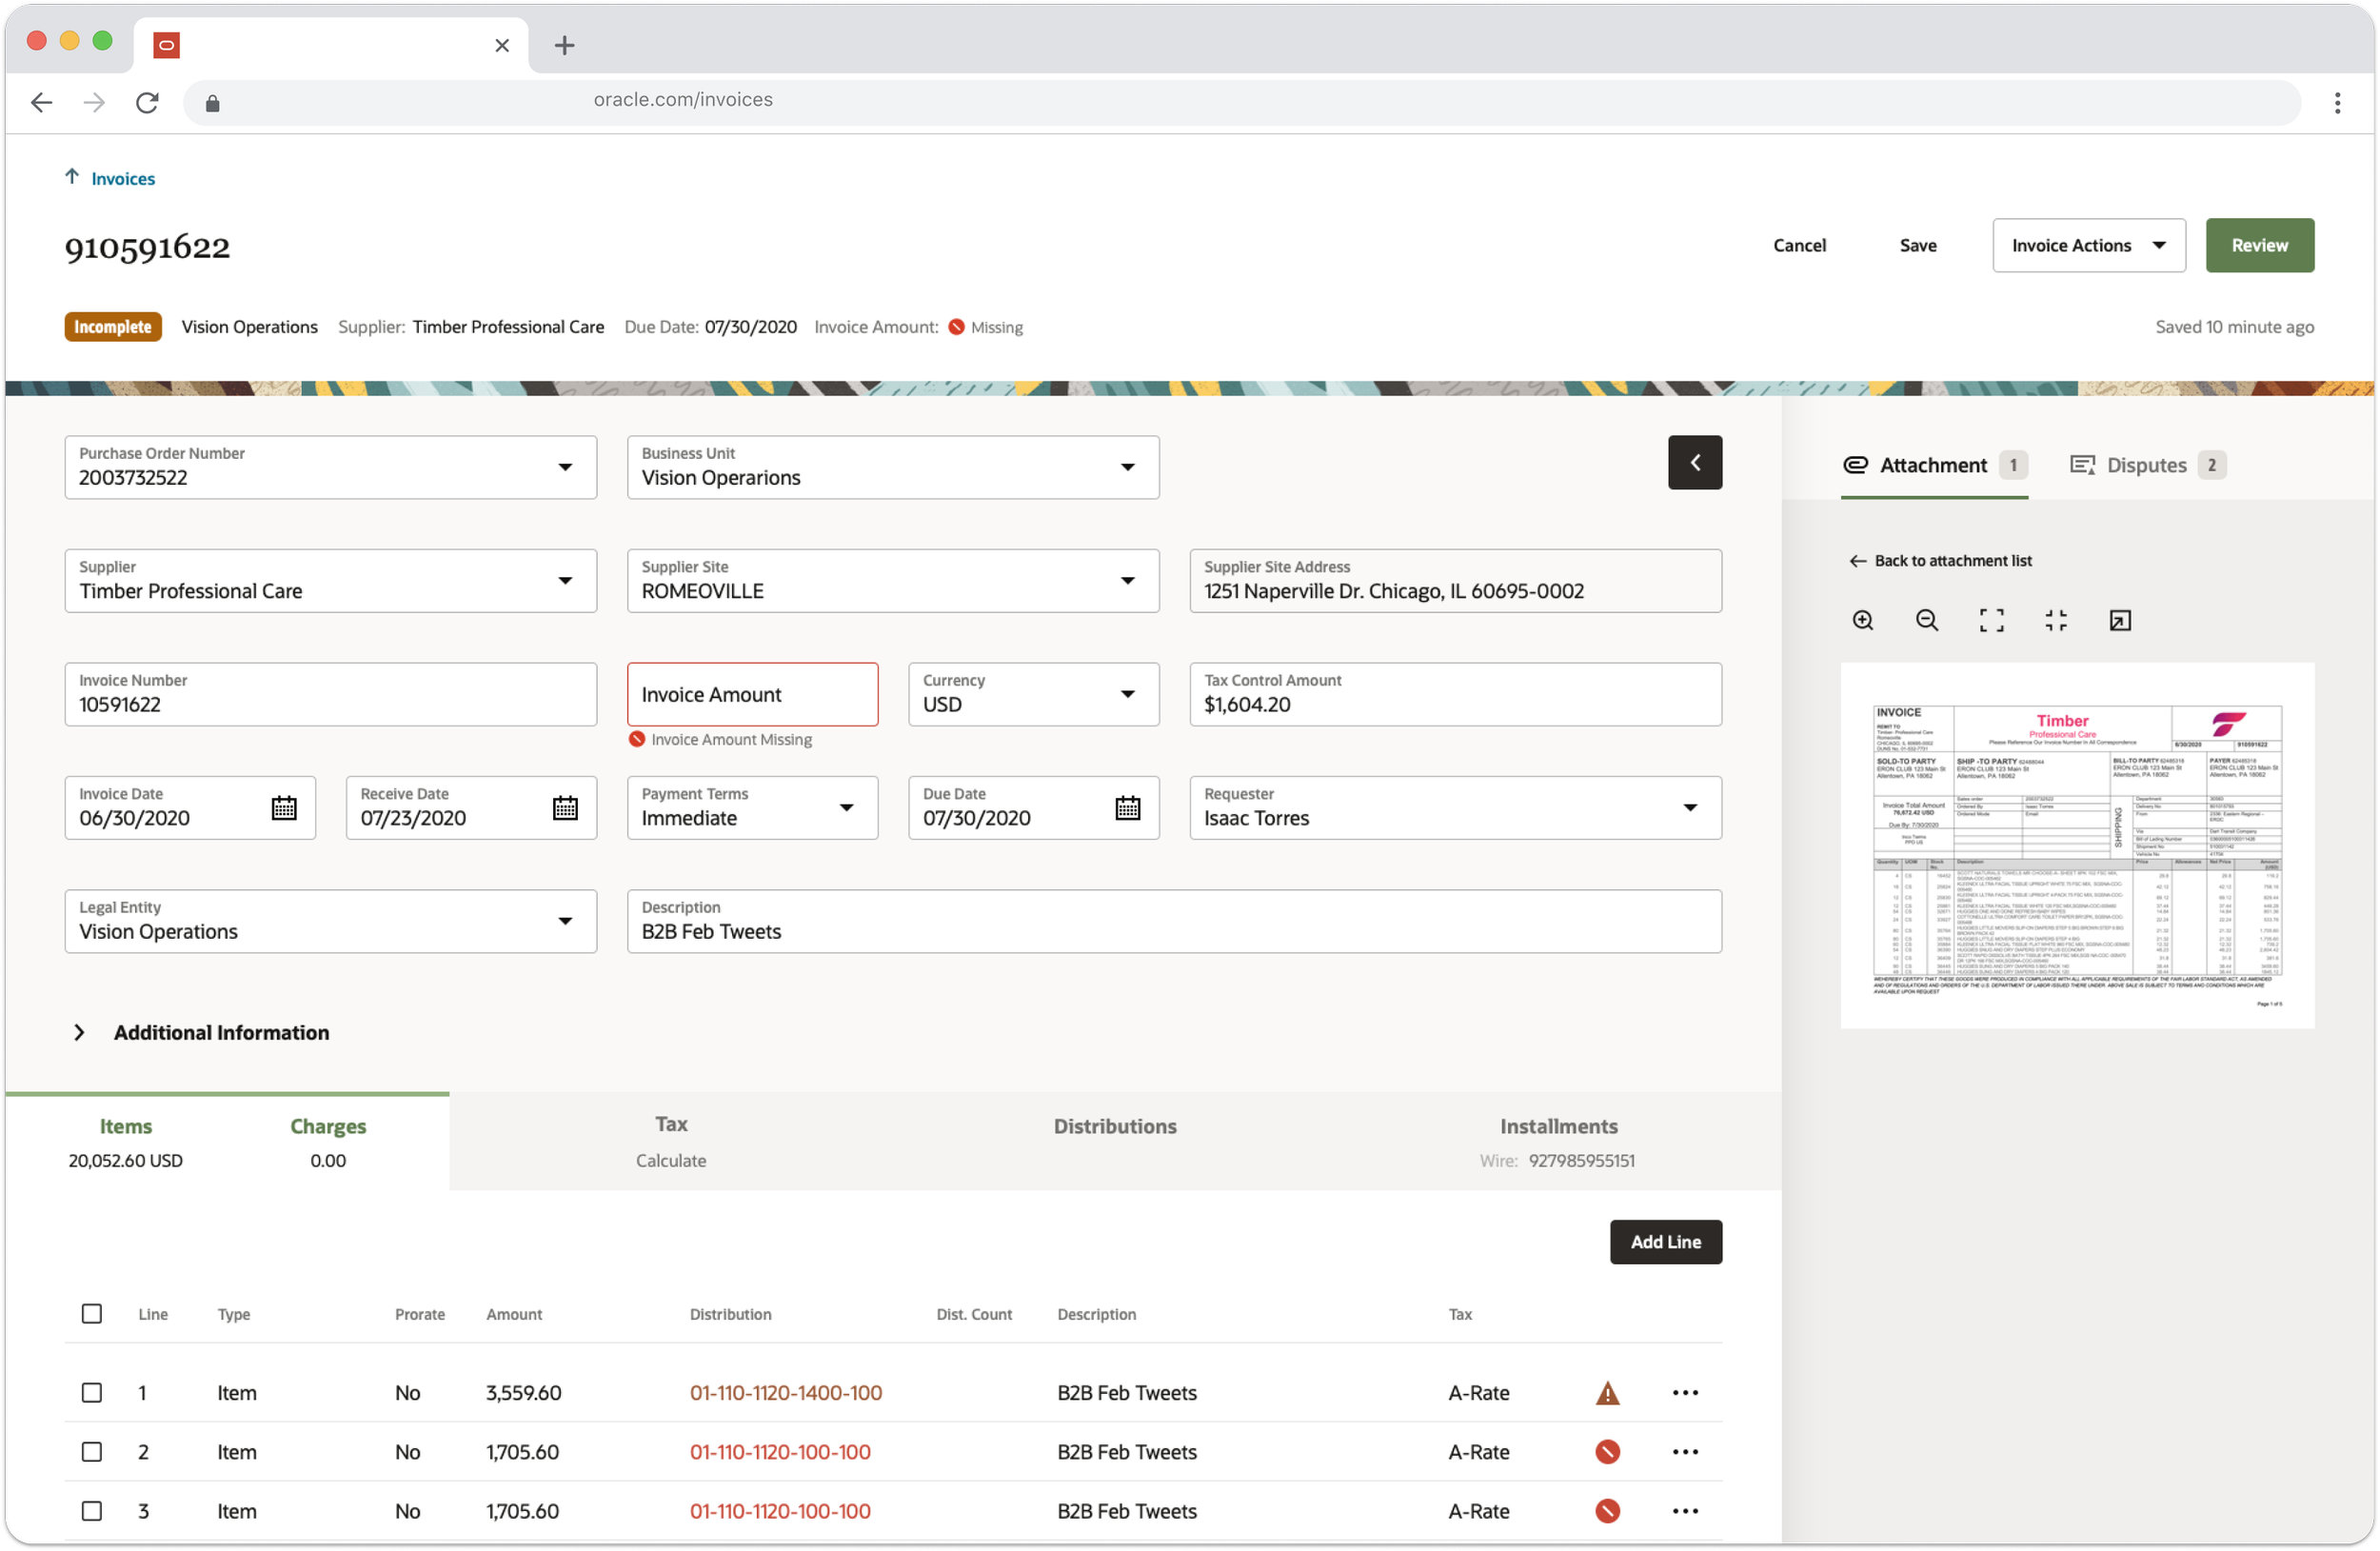This screenshot has width=2380, height=1551.
Task: Open attachment in new window icon
Action: (2119, 620)
